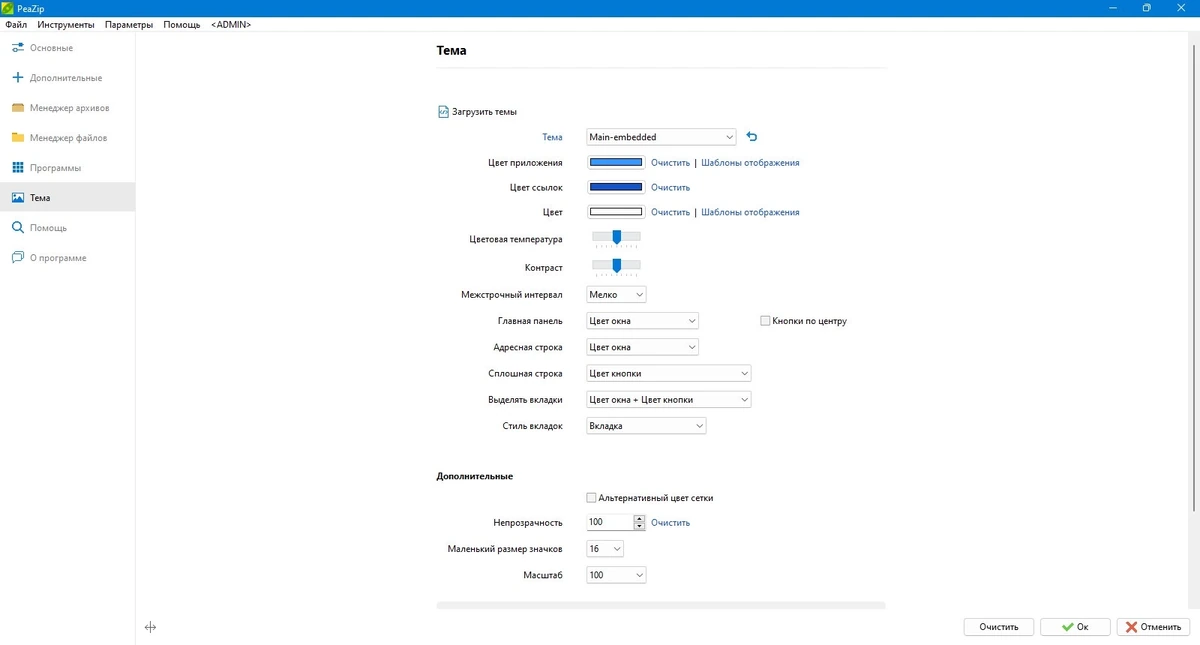Click the Цветовая температура slider
This screenshot has height=645, width=1200.
pyautogui.click(x=616, y=238)
